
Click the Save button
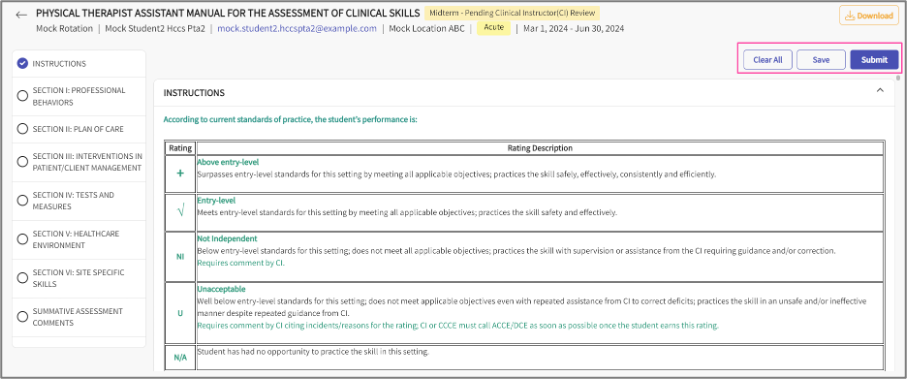pyautogui.click(x=821, y=60)
